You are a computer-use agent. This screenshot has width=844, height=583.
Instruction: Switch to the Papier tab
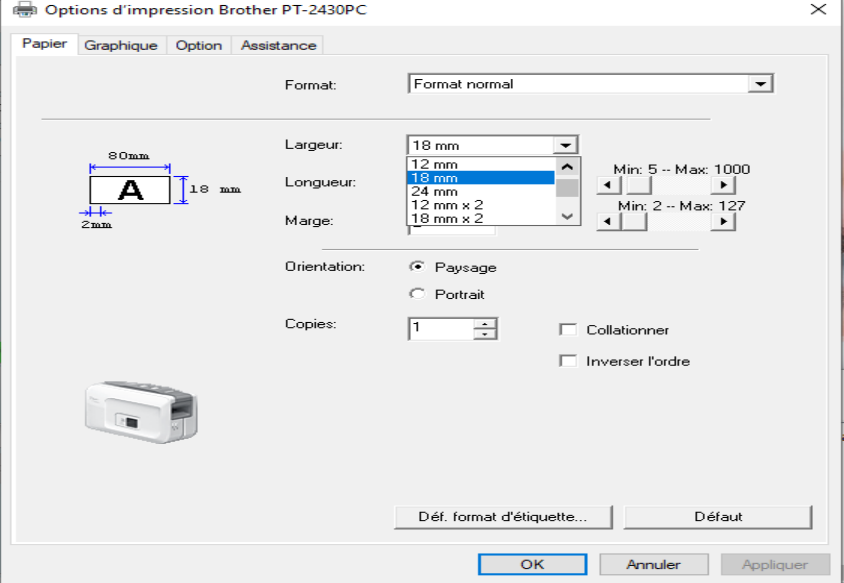44,44
